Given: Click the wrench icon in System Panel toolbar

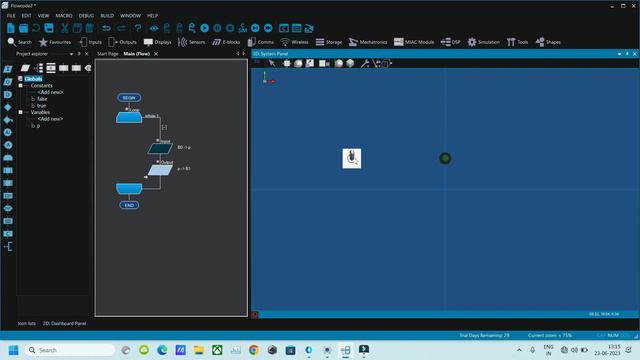Looking at the screenshot, I should [x=365, y=63].
